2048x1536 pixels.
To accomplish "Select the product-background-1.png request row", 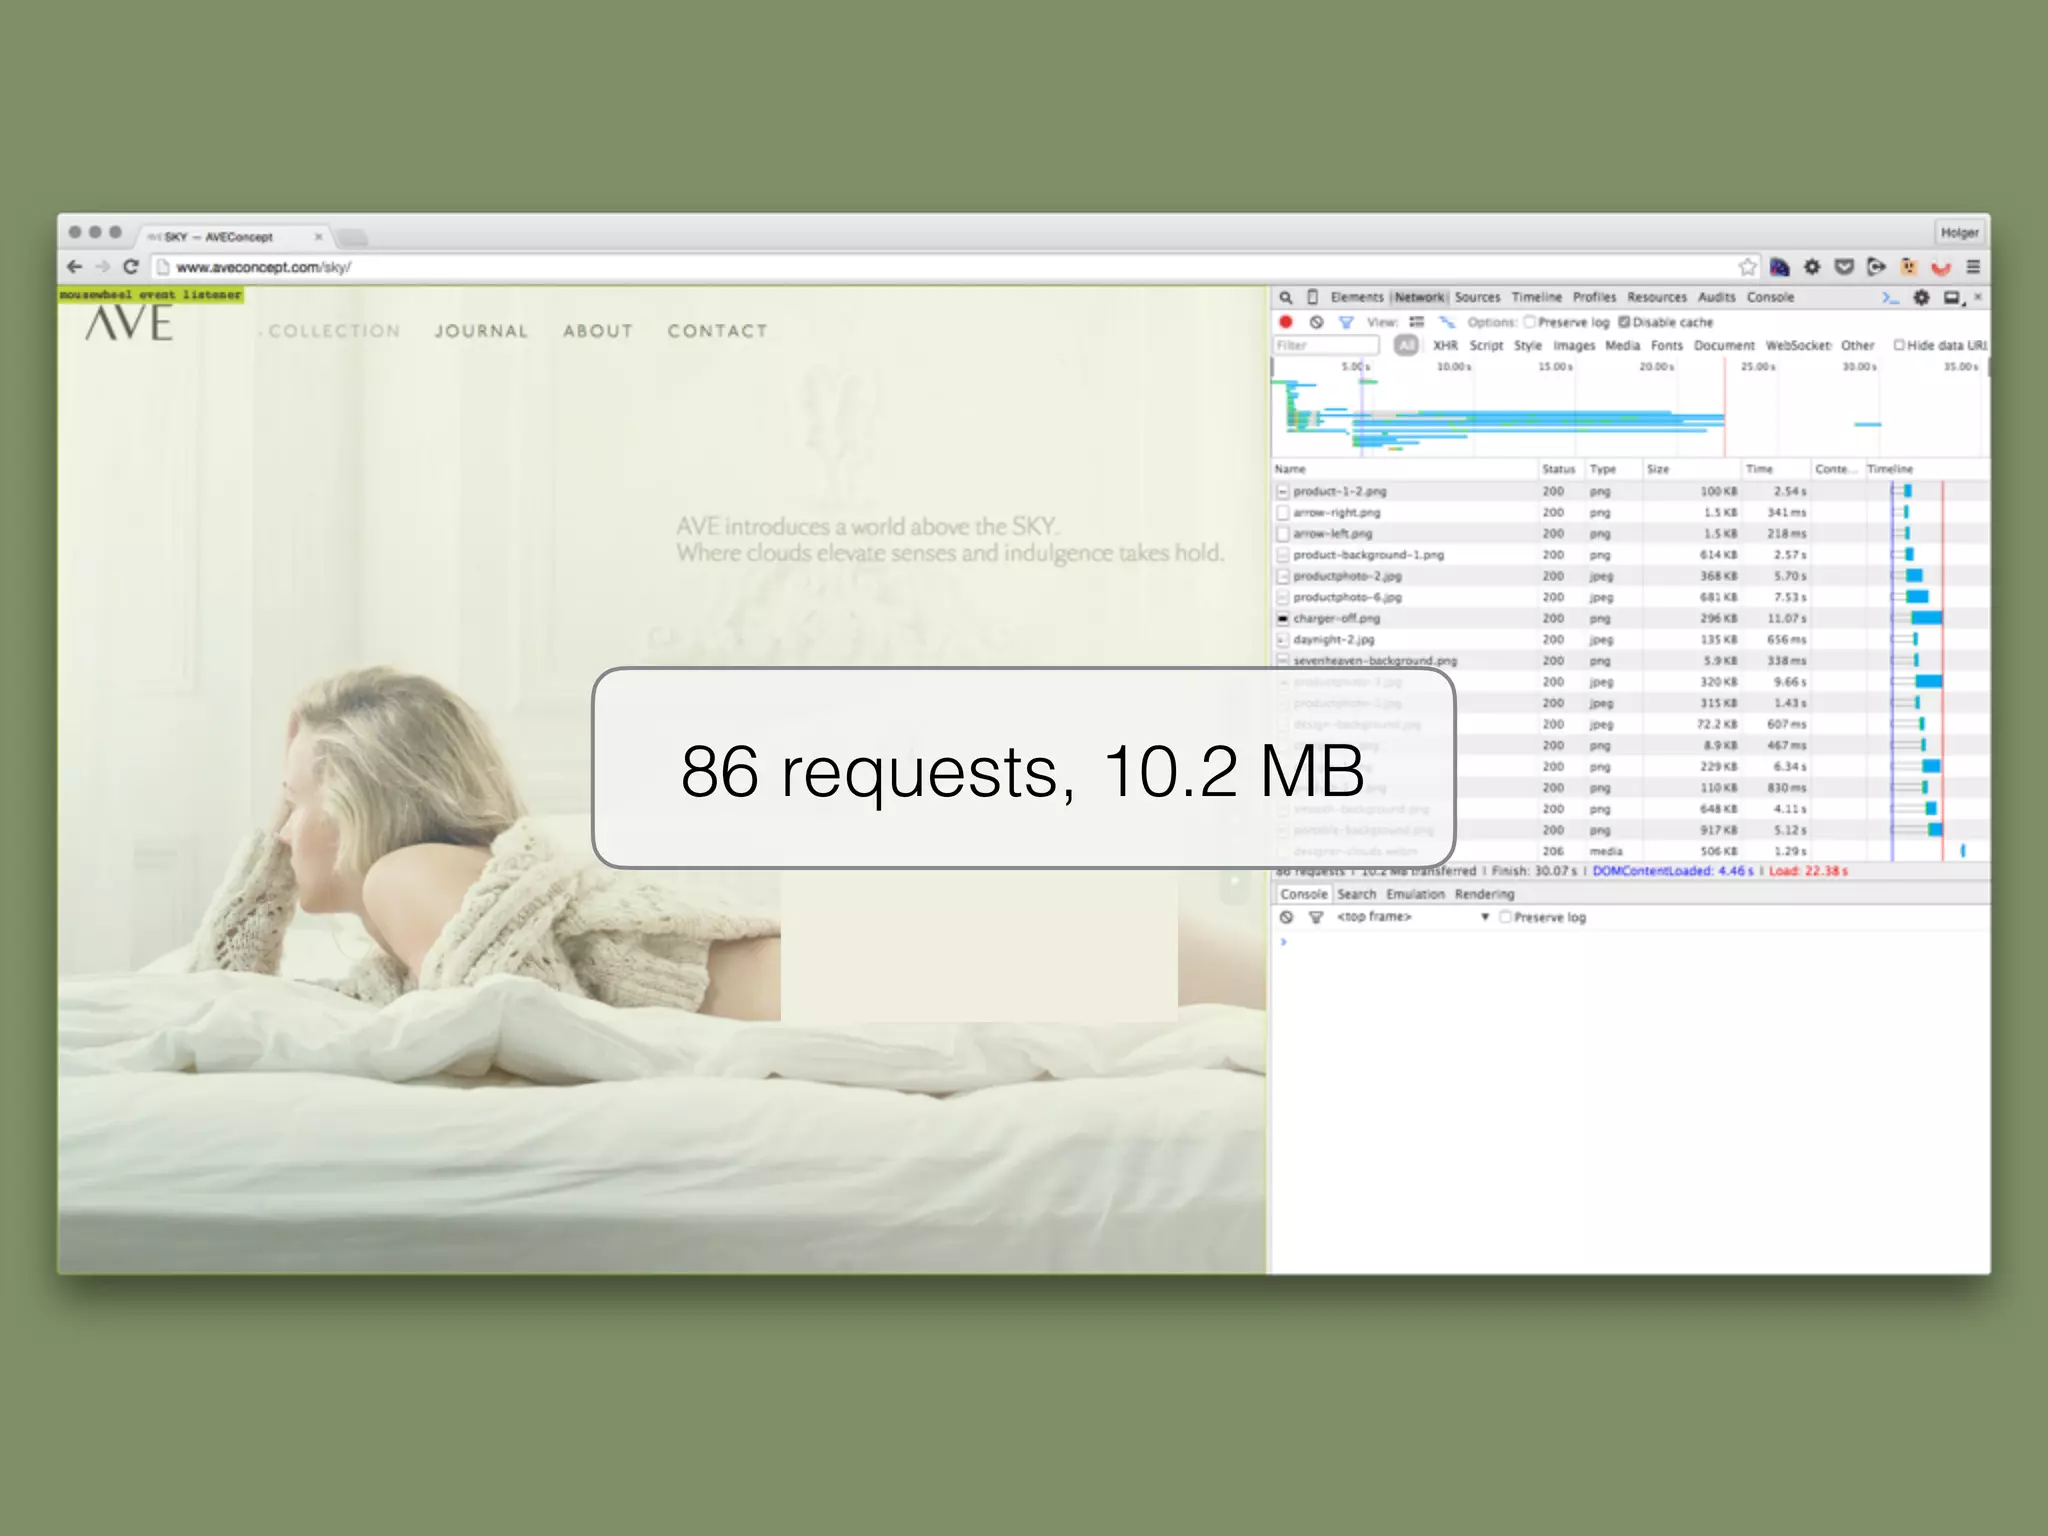I will (1630, 555).
